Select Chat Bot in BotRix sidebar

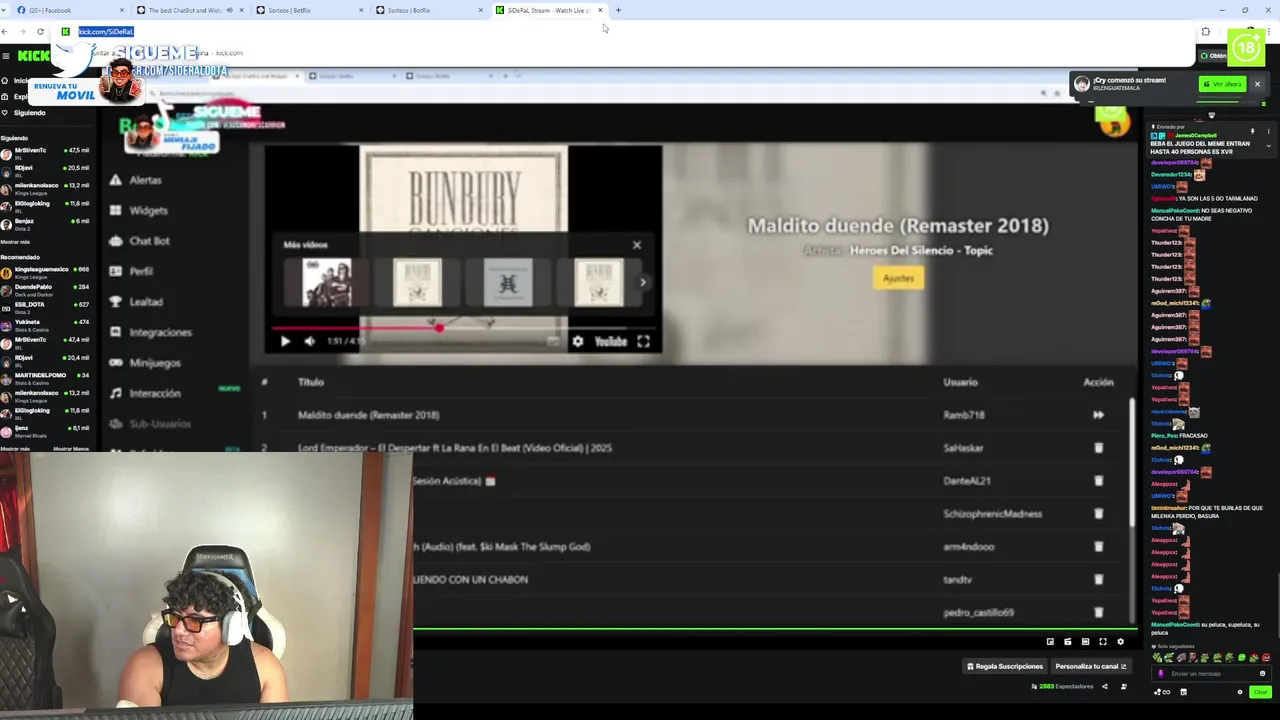click(x=139, y=241)
